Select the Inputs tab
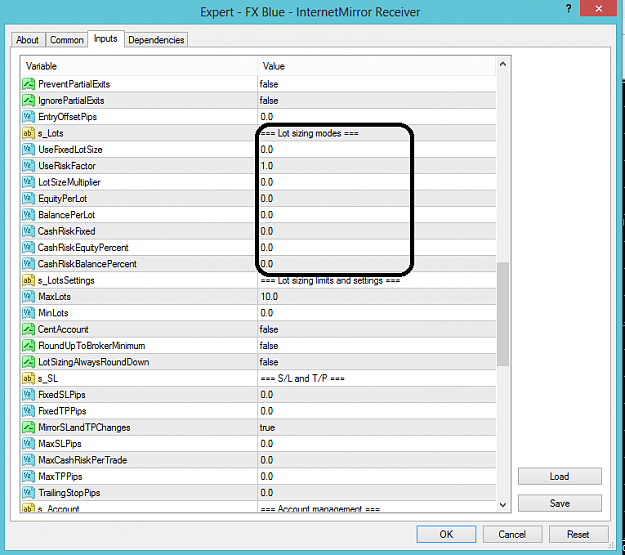Screen dimensions: 625x555 pos(106,39)
